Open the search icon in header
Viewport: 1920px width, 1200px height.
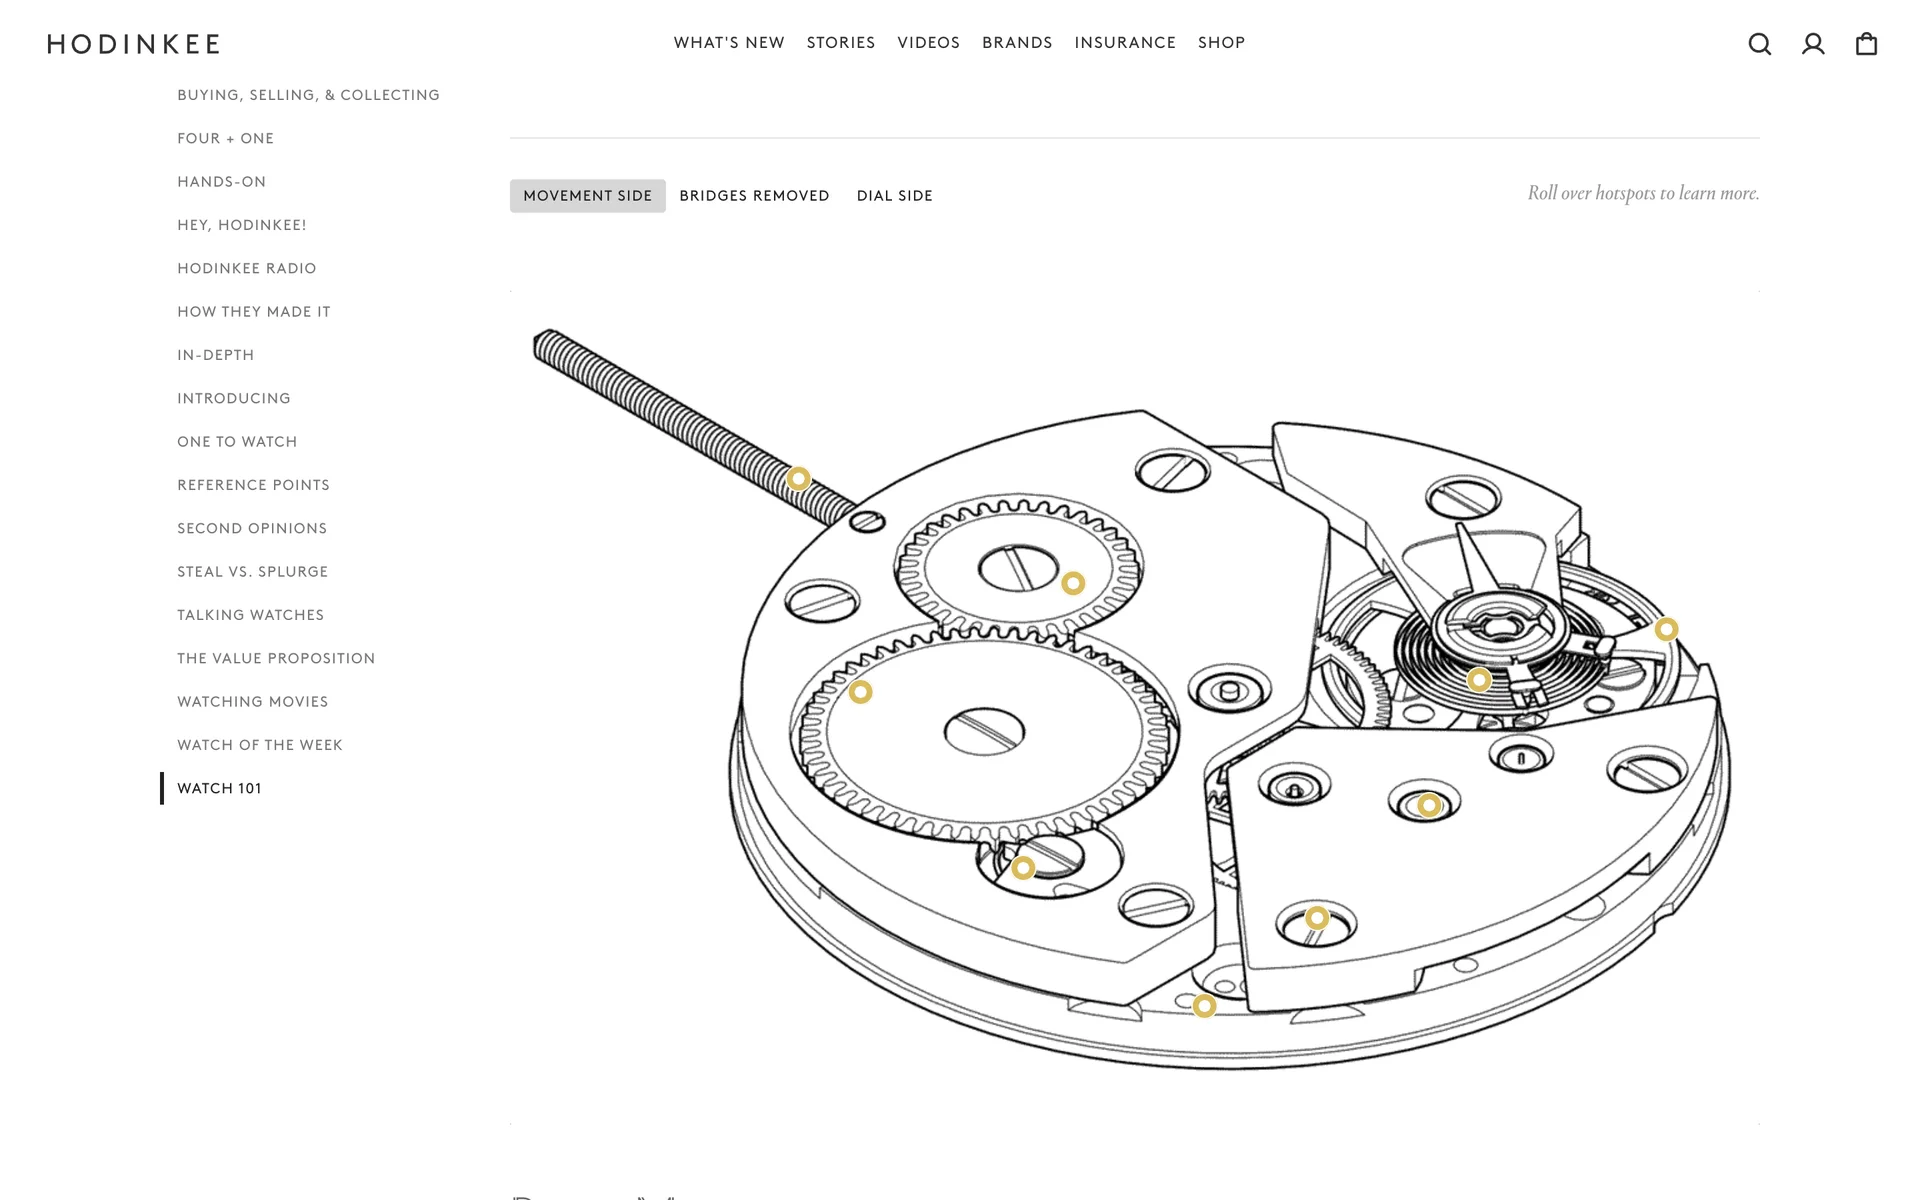point(1759,44)
